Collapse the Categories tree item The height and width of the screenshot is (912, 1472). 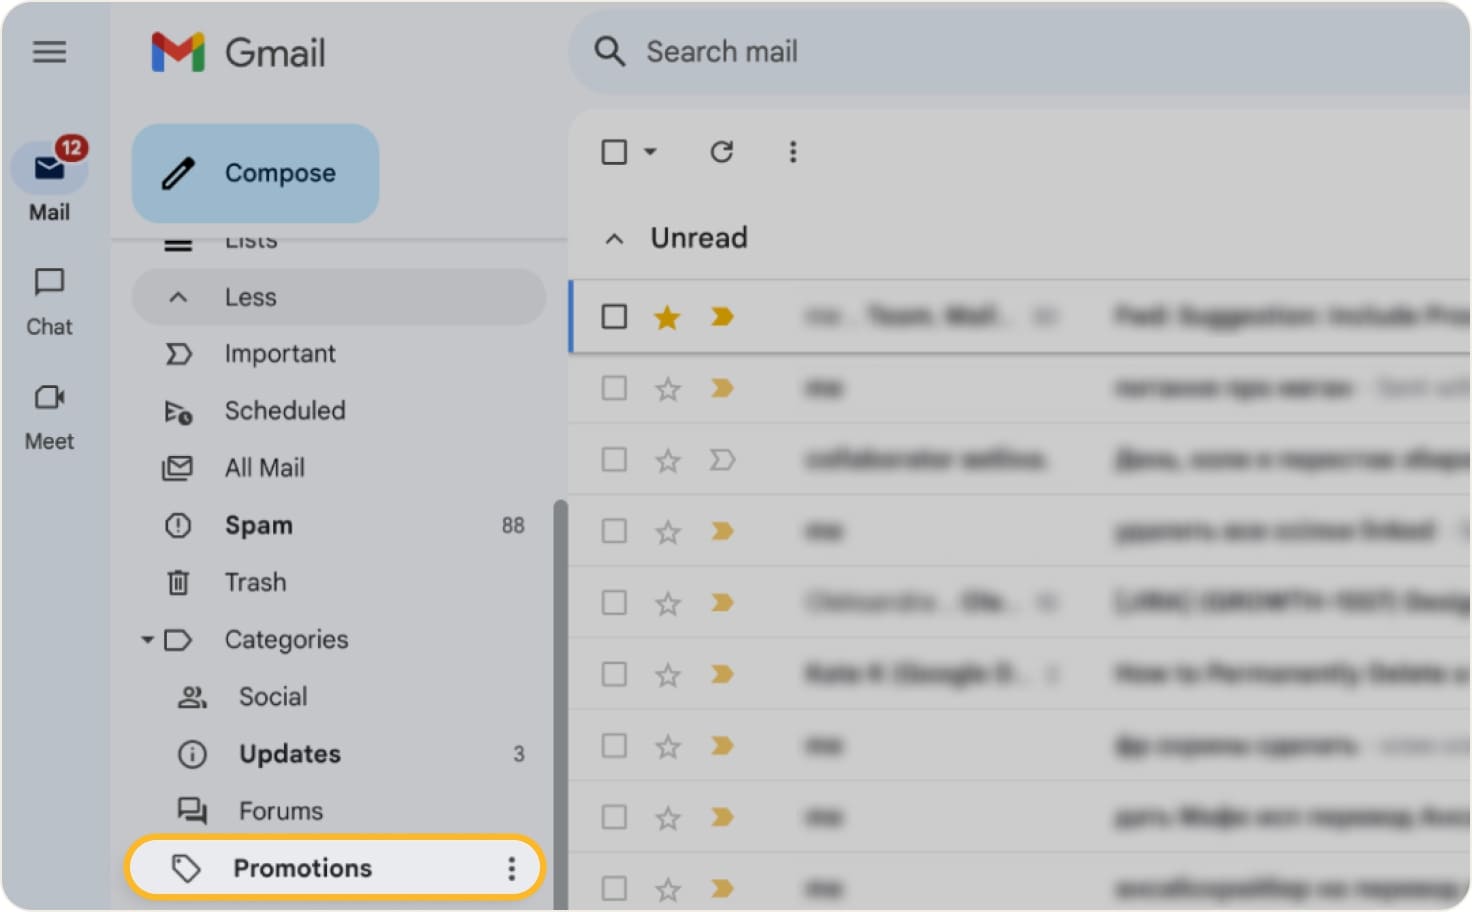click(146, 640)
